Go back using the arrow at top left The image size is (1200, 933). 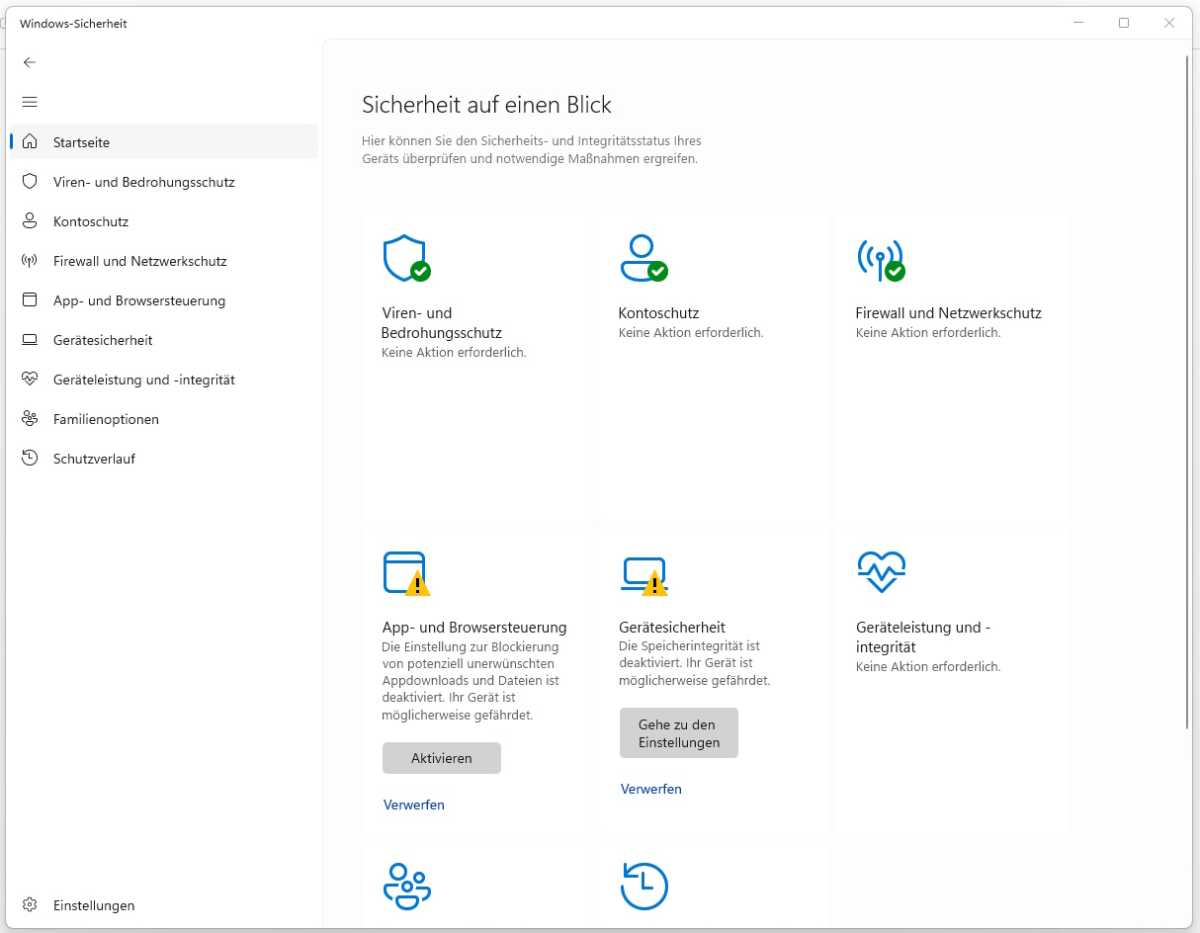pyautogui.click(x=30, y=62)
